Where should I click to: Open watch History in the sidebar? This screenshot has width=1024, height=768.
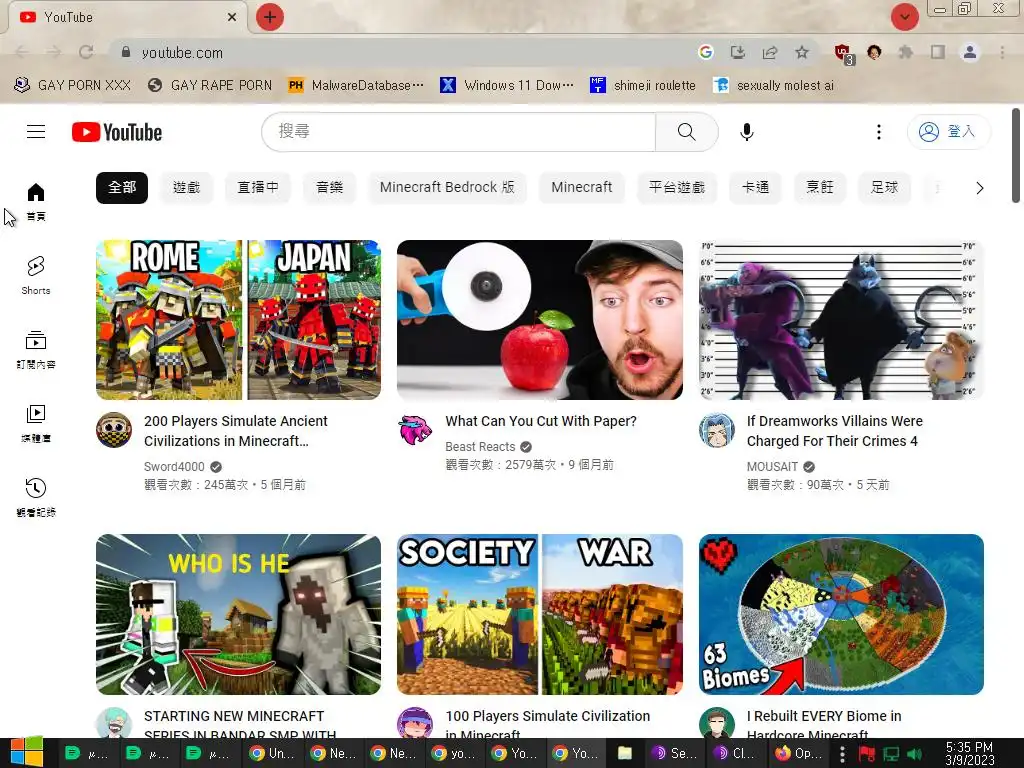pos(36,497)
